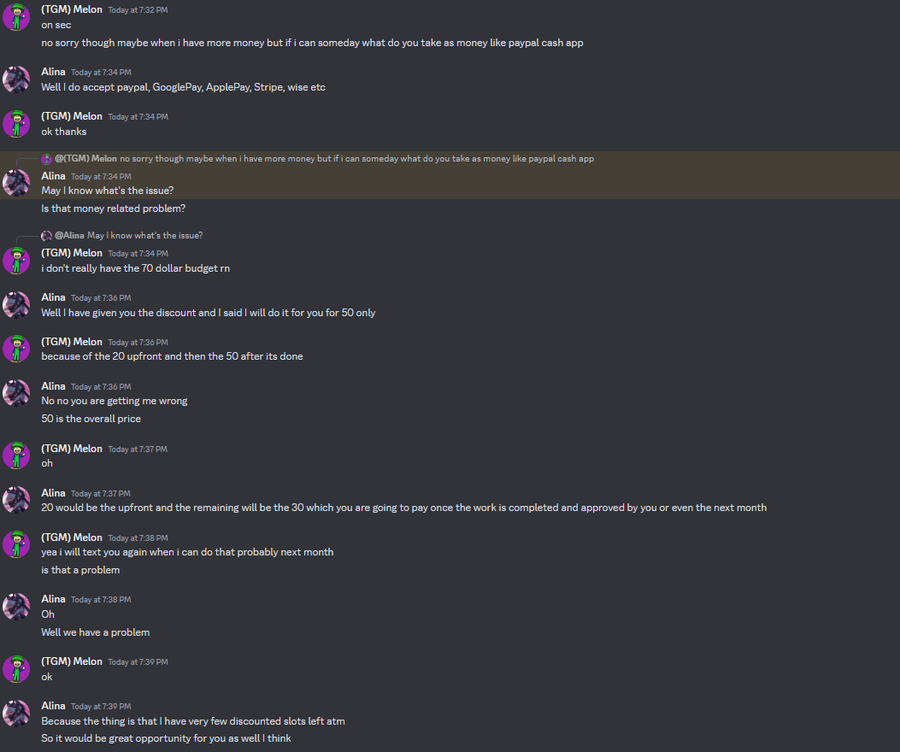Open Alina's avatar beside "50 is the overall price" message group

tap(16, 393)
